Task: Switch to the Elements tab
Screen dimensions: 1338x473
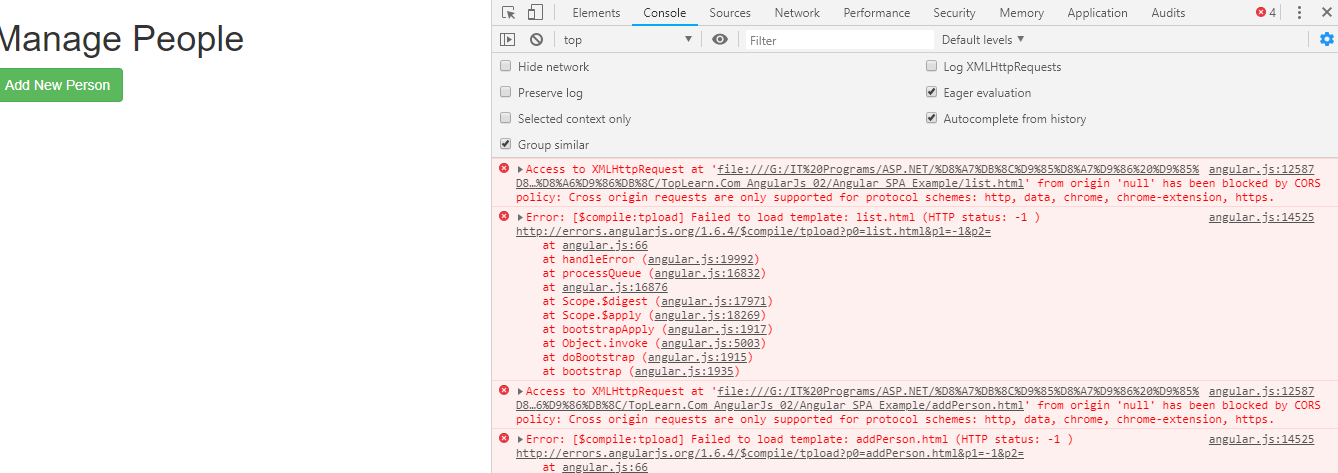Action: point(596,13)
